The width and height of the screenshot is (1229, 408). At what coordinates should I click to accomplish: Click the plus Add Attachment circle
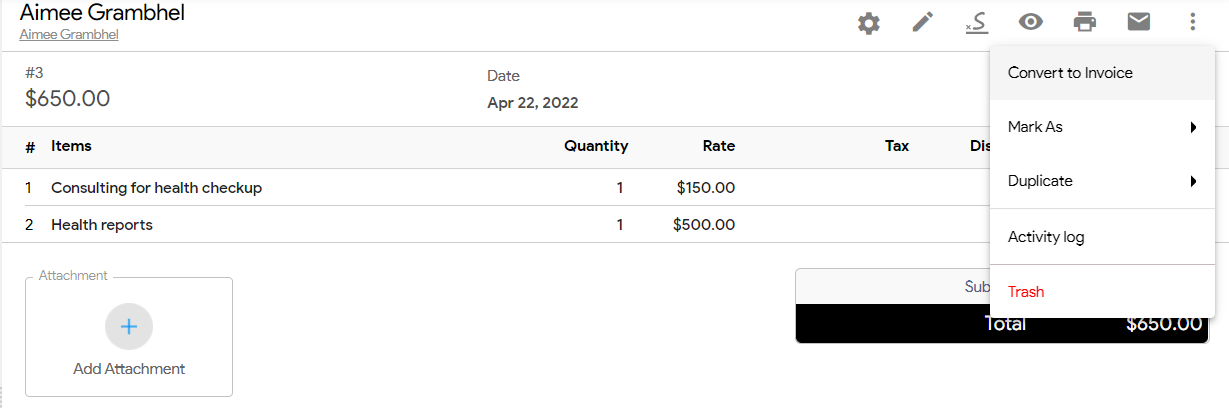(x=129, y=326)
